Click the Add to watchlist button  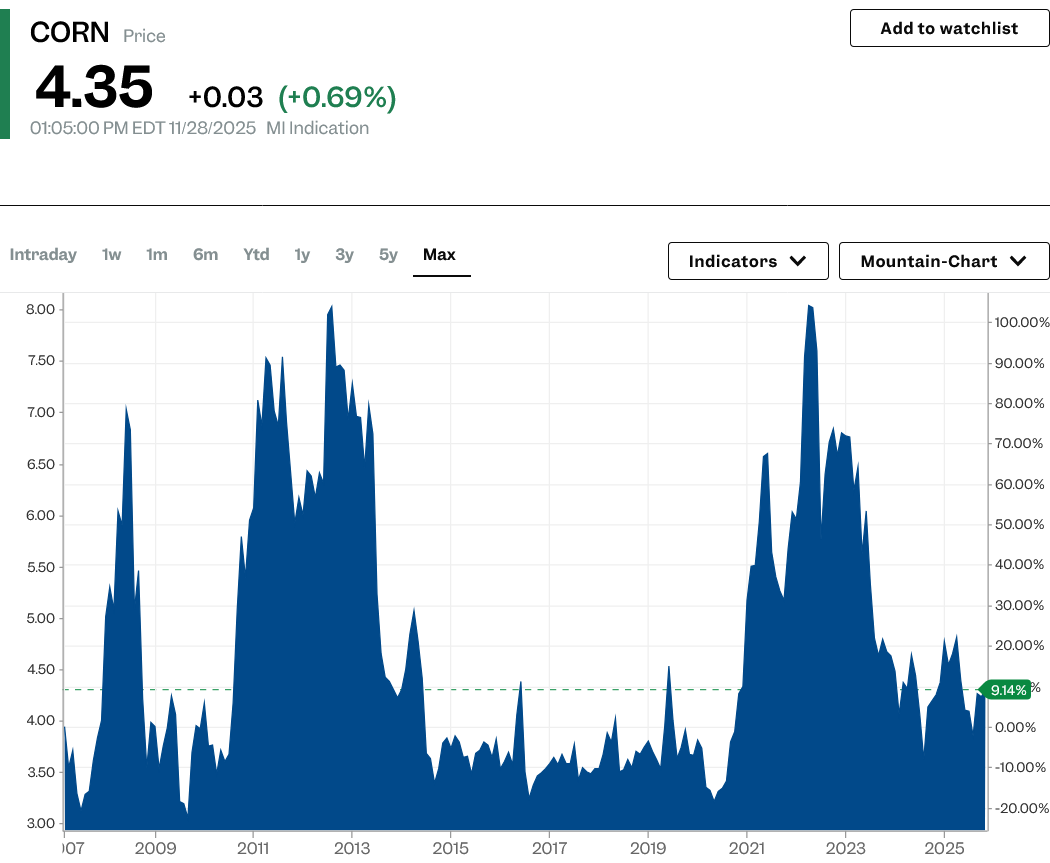tap(949, 28)
